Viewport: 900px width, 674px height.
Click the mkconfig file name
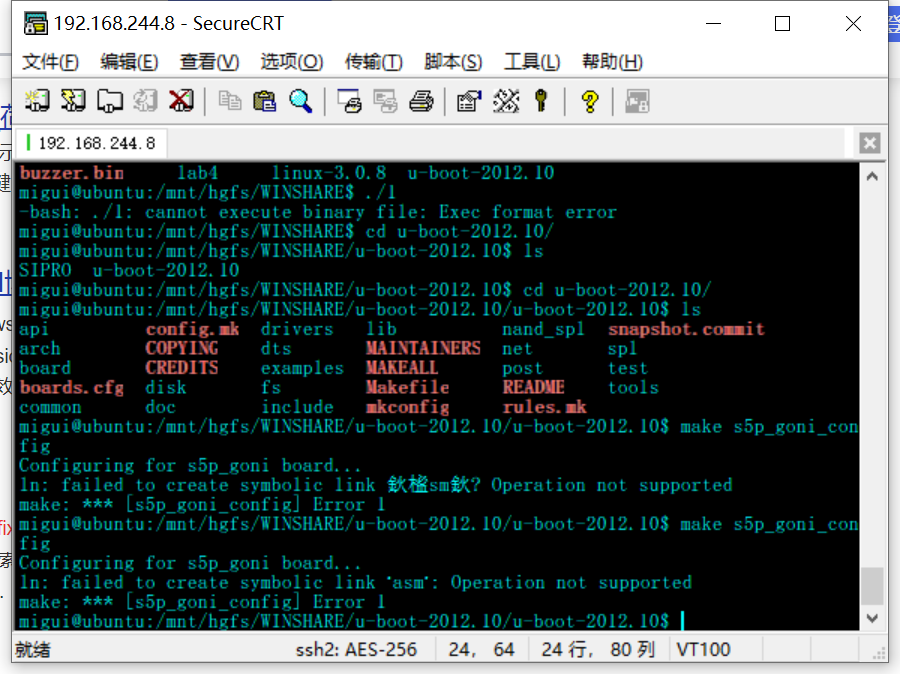[x=408, y=407]
